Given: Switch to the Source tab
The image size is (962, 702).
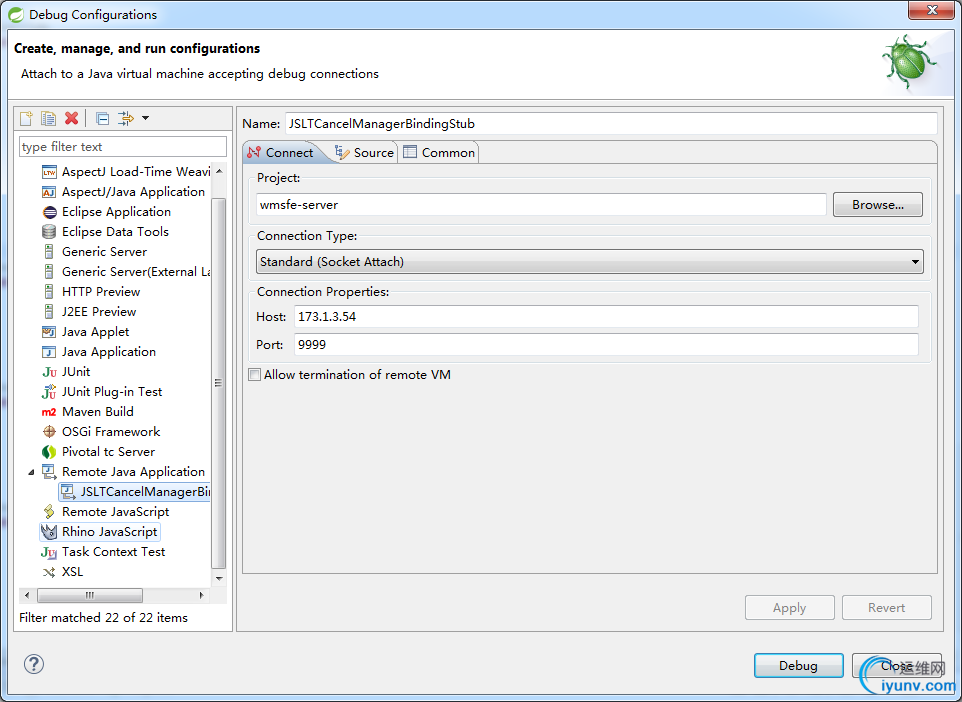Looking at the screenshot, I should coord(365,153).
